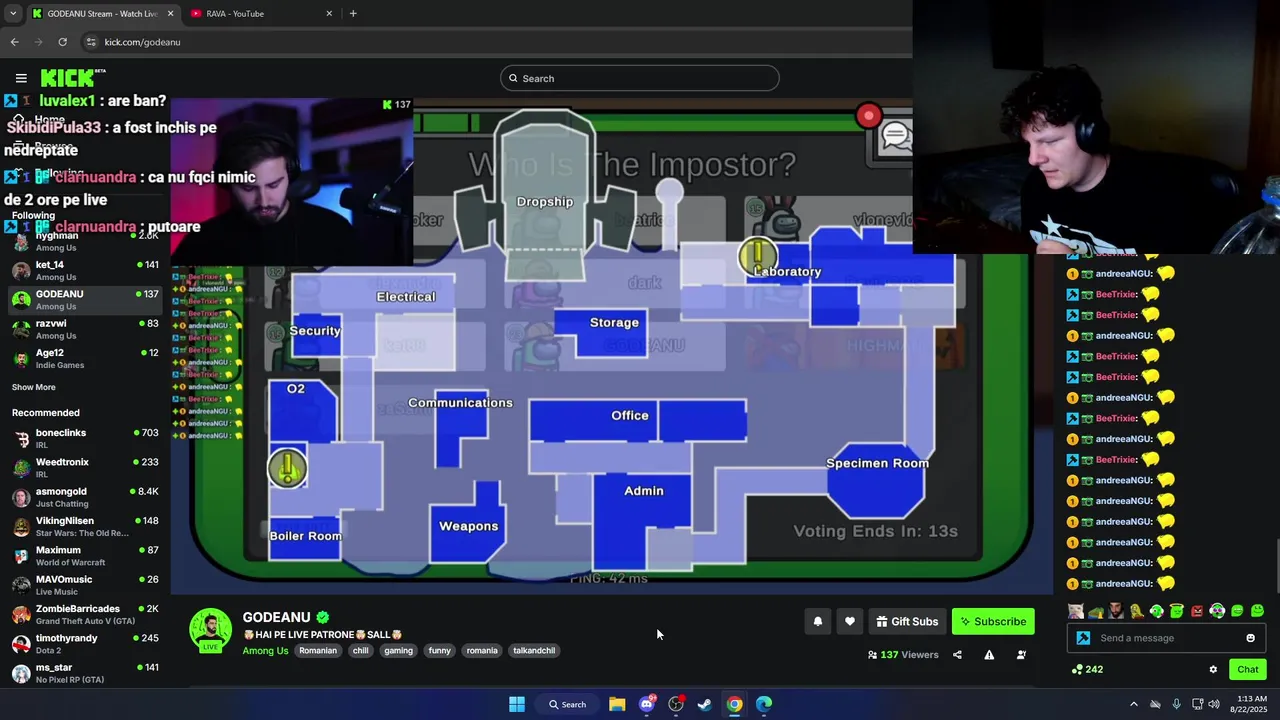Open ket_14 channel in Following list
Screen dimensions: 1280x720
(x=85, y=270)
